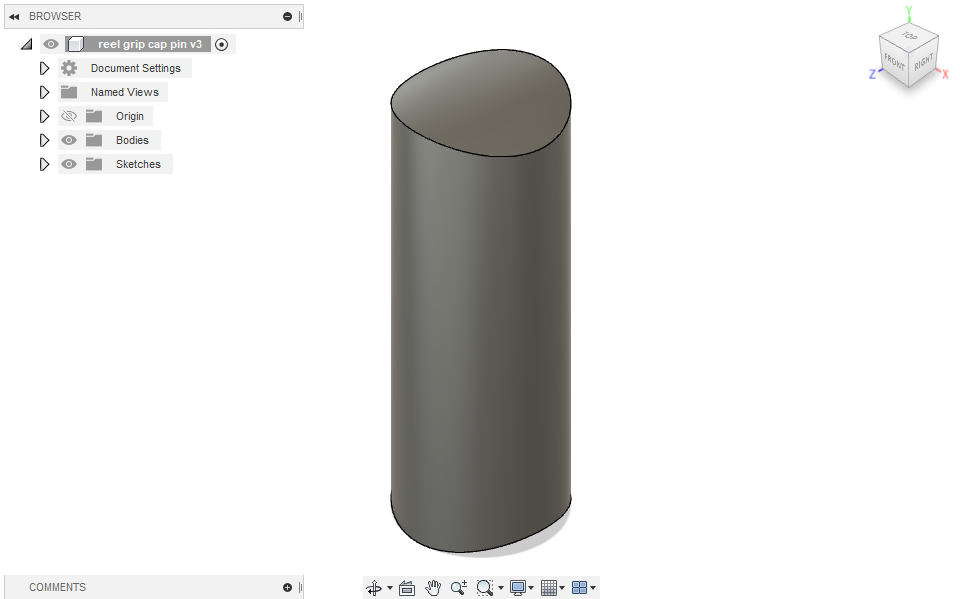962x599 pixels.
Task: Click the Viewports icon
Action: pyautogui.click(x=580, y=588)
